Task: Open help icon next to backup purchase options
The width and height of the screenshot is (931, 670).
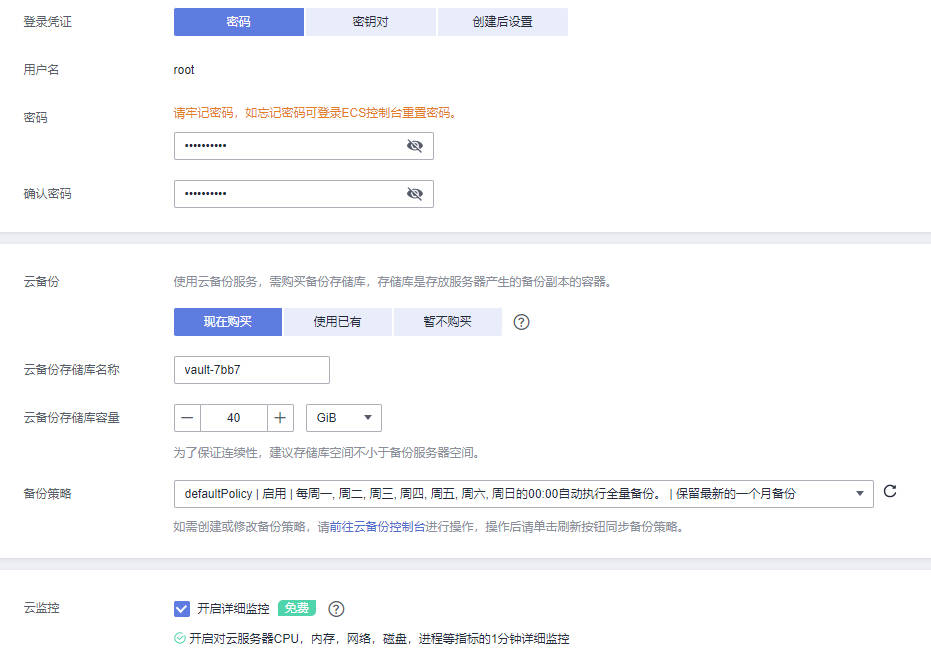Action: [x=521, y=321]
